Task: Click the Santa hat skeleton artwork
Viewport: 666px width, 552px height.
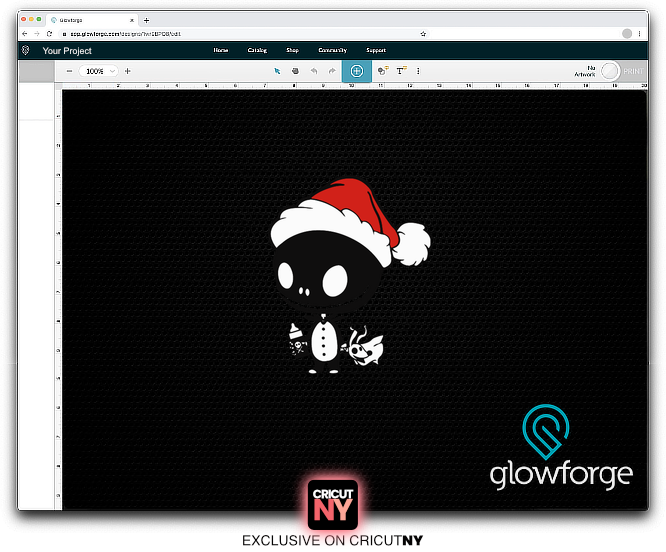Action: (350, 276)
